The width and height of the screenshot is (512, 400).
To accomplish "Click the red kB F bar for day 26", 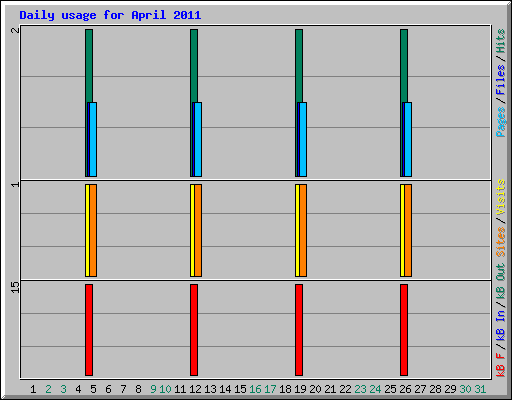I will click(x=404, y=330).
